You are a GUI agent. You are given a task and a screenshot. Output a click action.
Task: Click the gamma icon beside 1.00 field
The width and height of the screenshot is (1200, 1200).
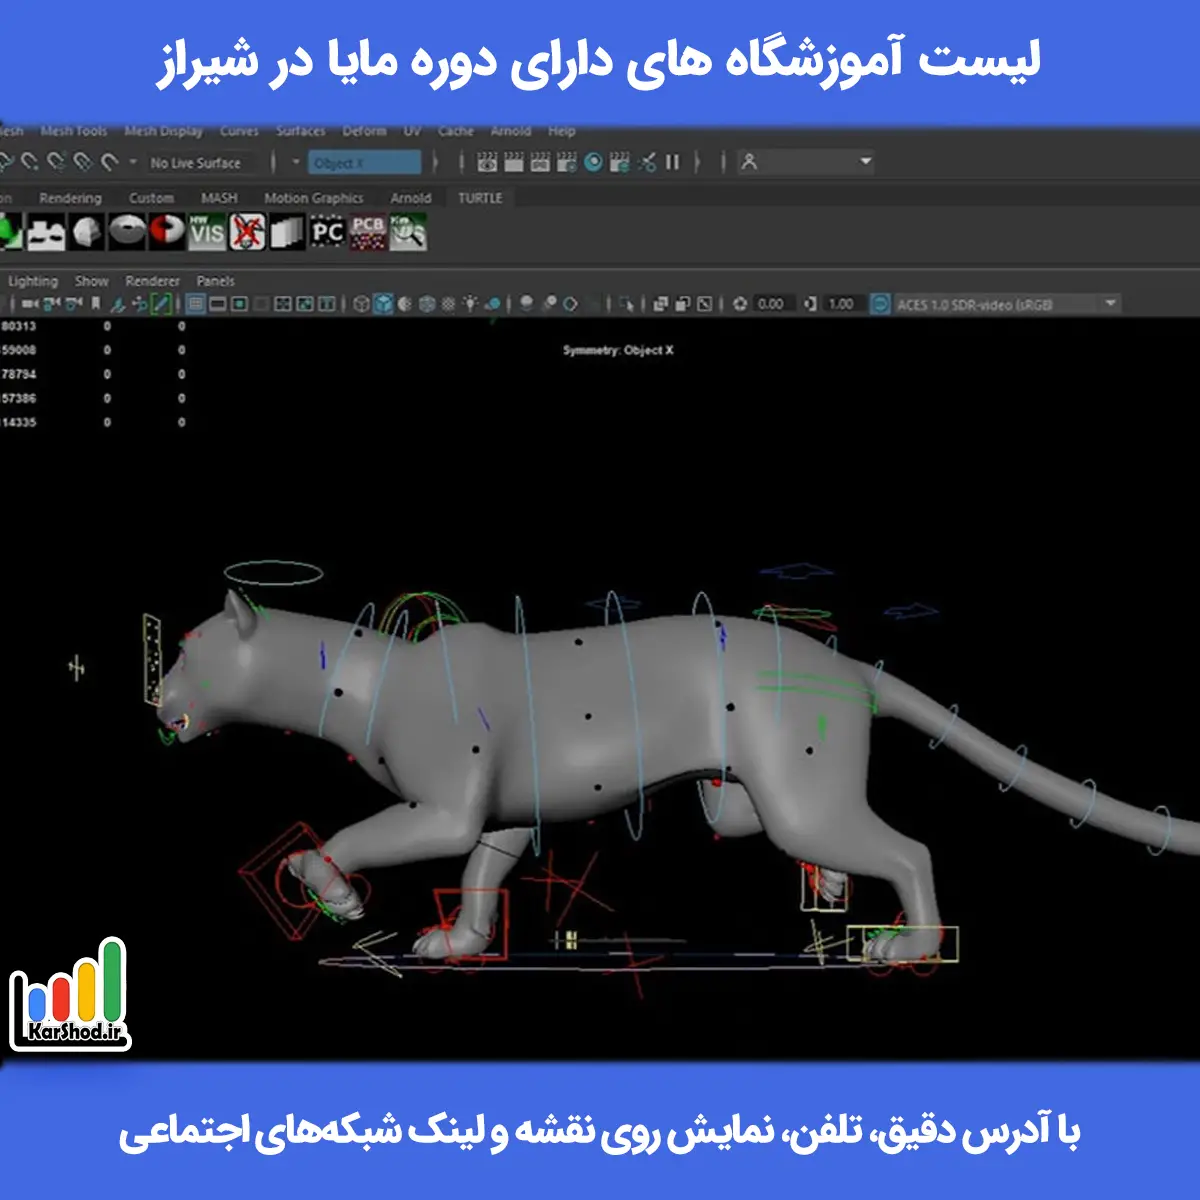point(811,304)
